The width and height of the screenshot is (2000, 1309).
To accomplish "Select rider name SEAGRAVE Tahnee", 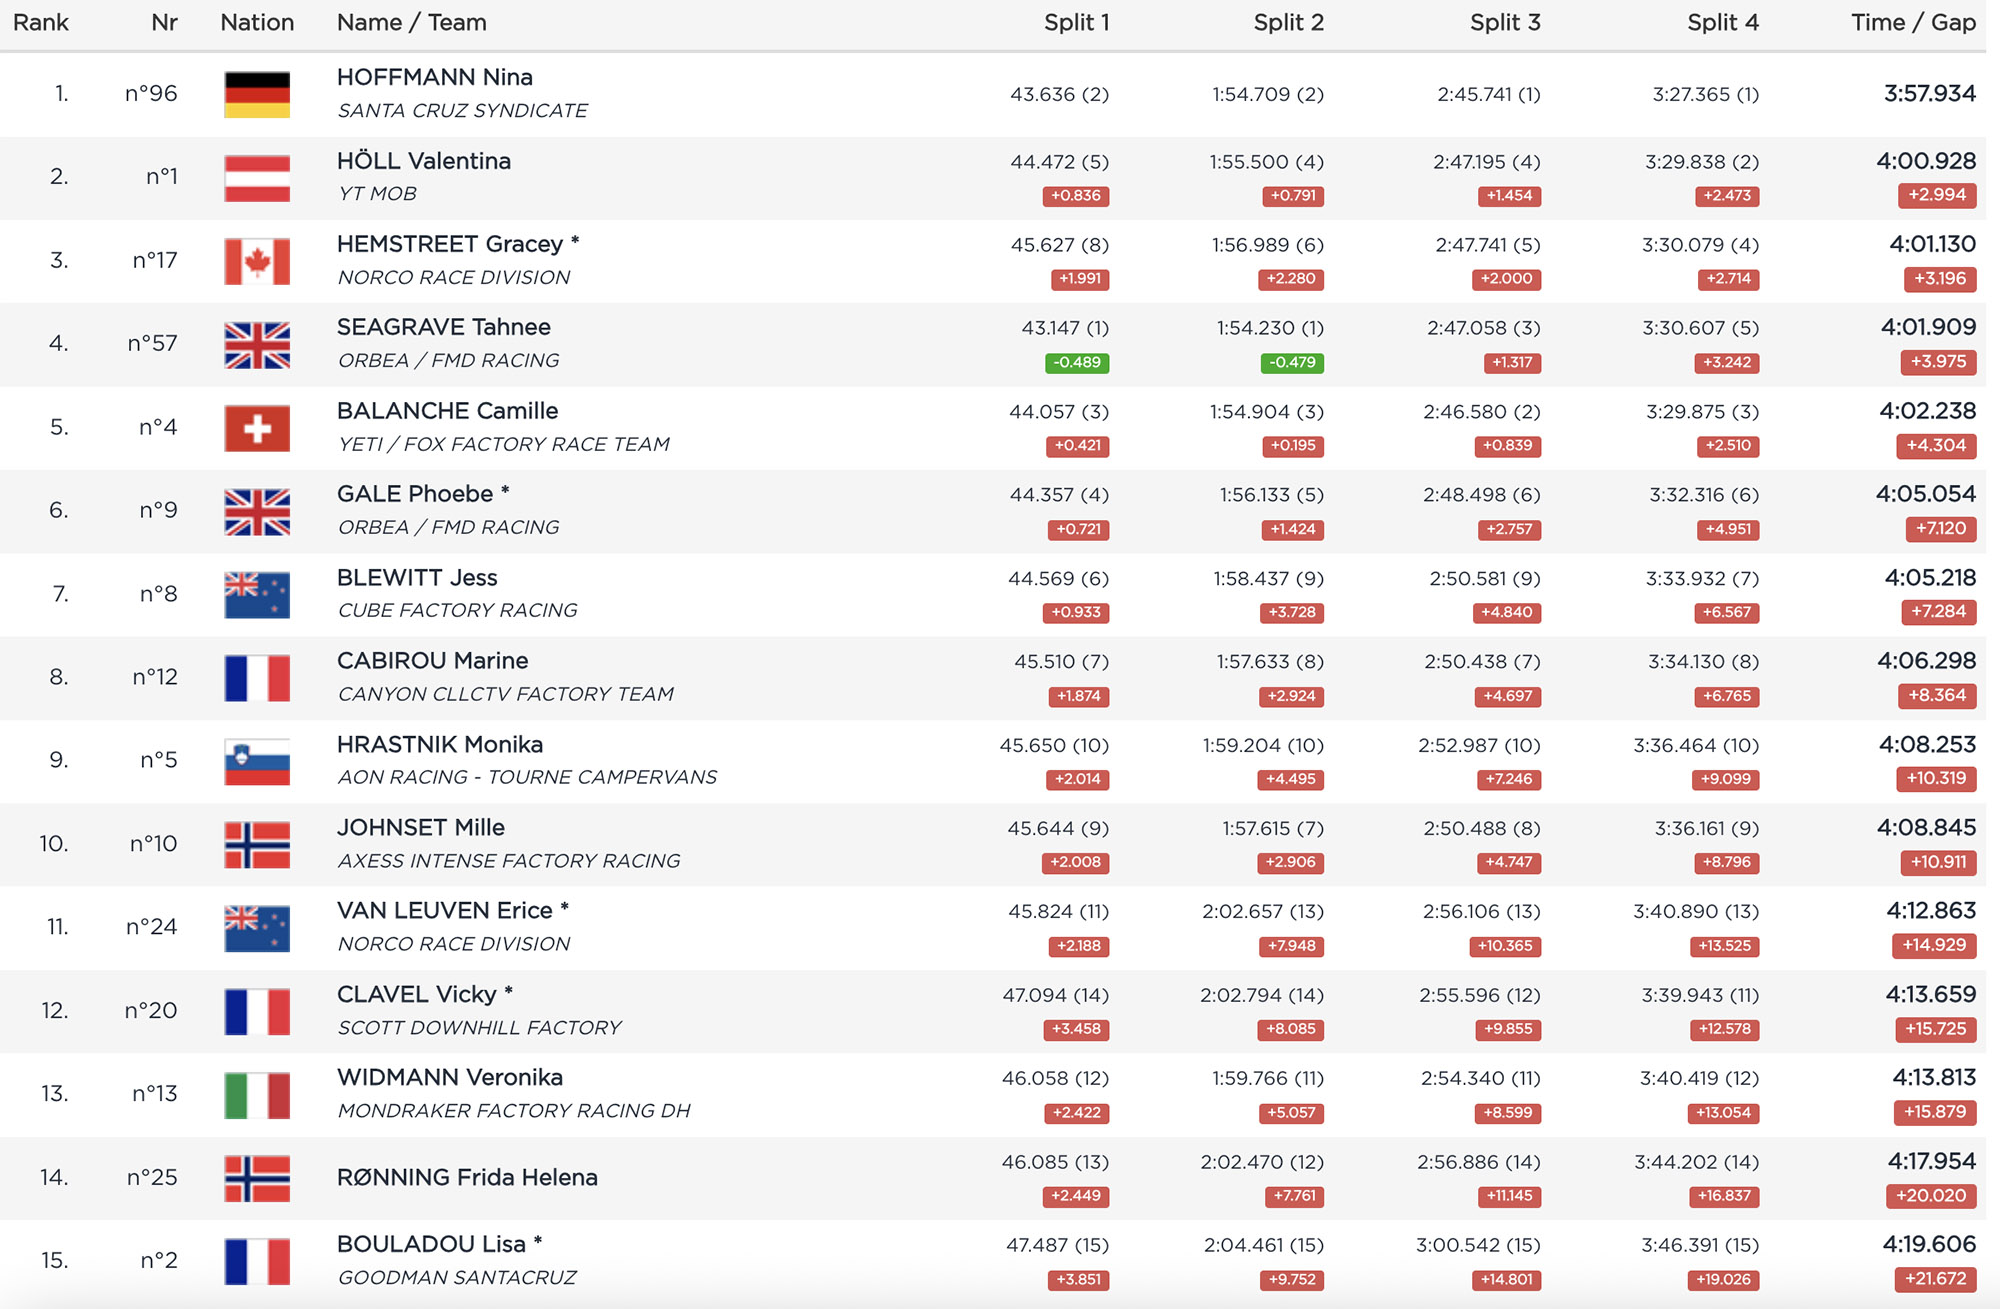I will tap(444, 327).
